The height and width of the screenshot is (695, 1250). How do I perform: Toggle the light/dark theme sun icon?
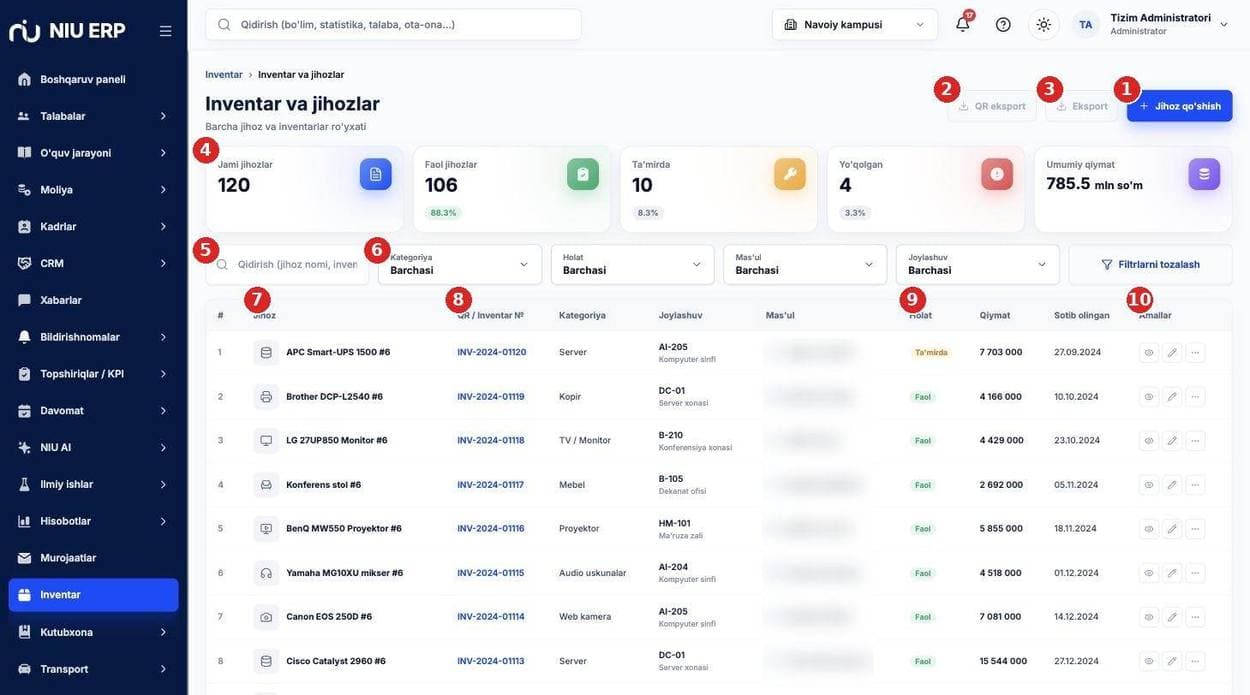pos(1043,24)
